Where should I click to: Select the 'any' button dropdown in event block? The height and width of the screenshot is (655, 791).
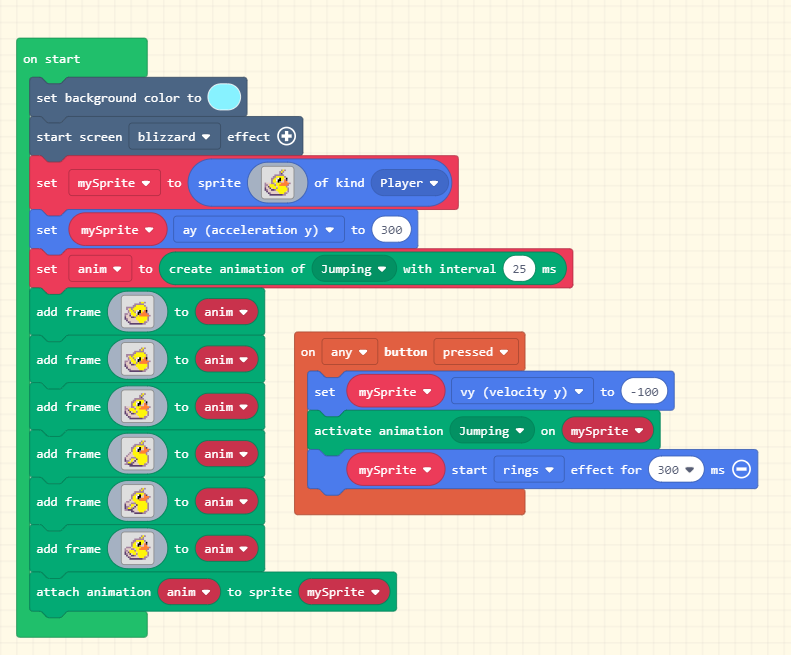point(349,352)
